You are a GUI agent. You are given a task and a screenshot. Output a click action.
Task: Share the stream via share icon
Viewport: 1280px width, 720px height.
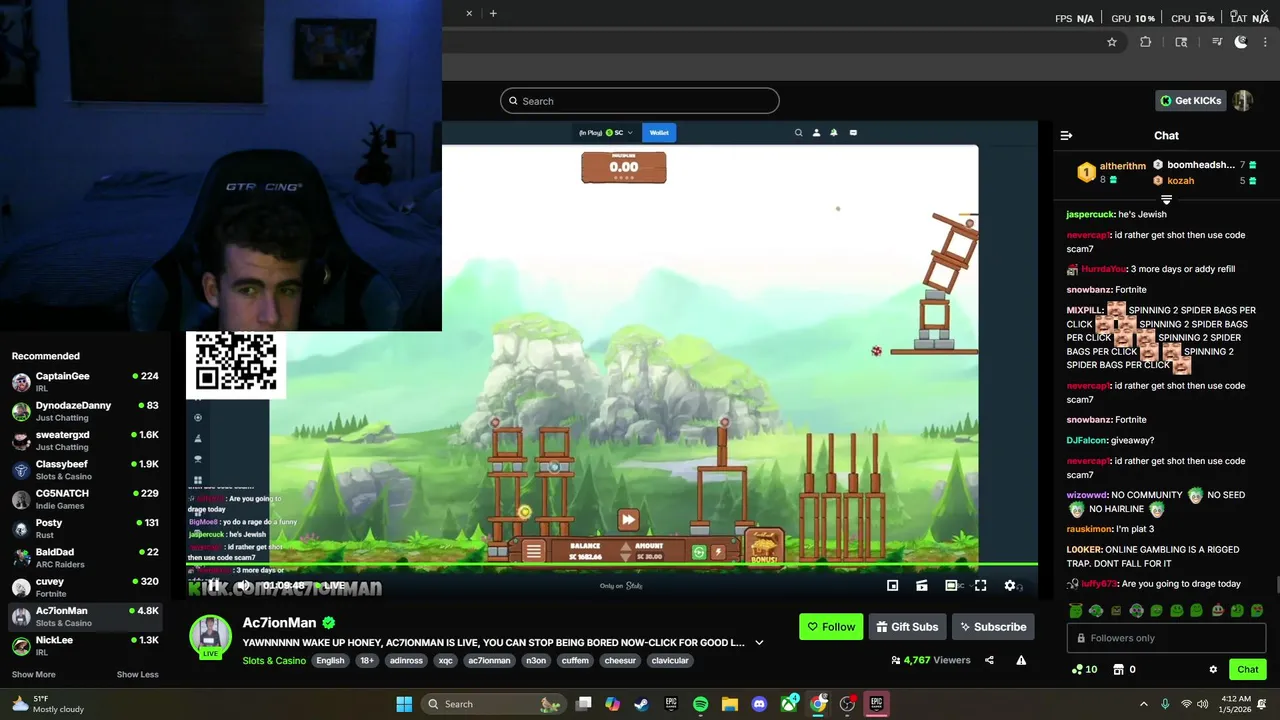pos(989,660)
